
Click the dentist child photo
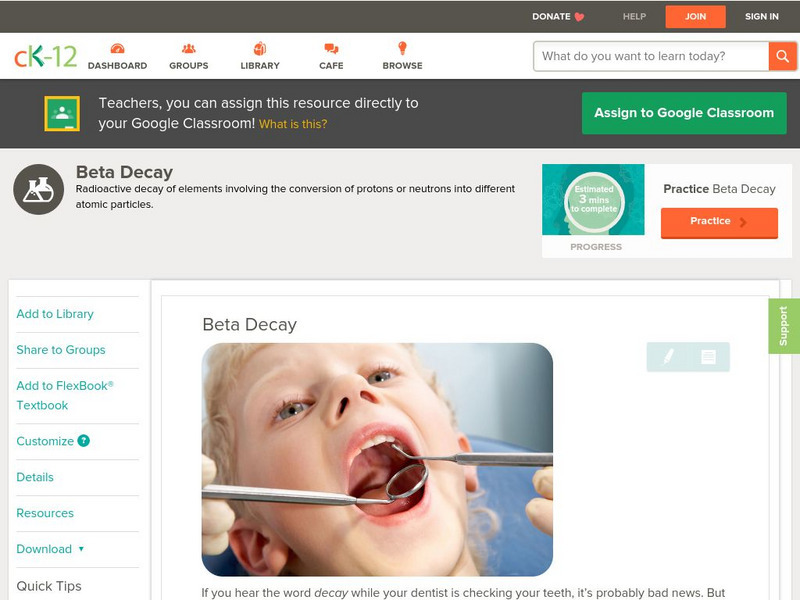[377, 460]
